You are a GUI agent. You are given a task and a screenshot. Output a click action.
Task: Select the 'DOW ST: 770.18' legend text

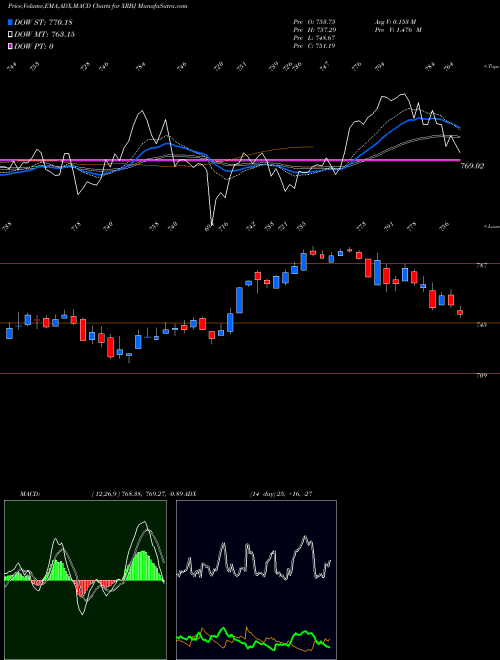click(43, 22)
